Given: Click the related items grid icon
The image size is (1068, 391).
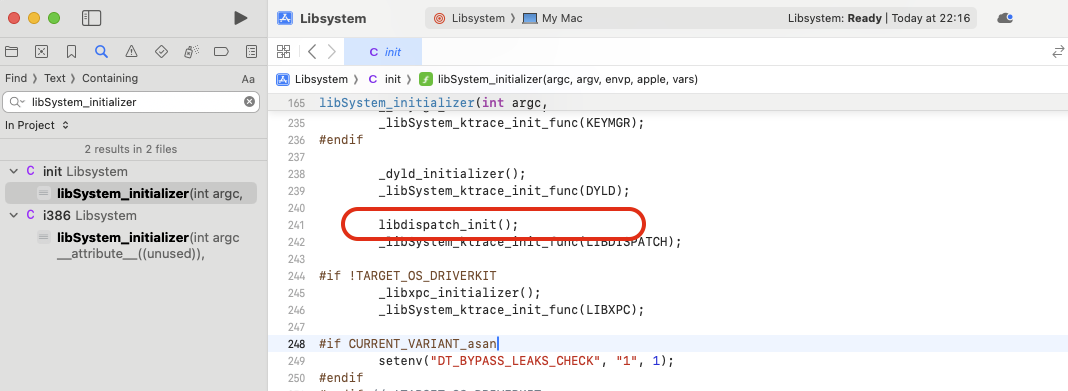Looking at the screenshot, I should tap(283, 51).
